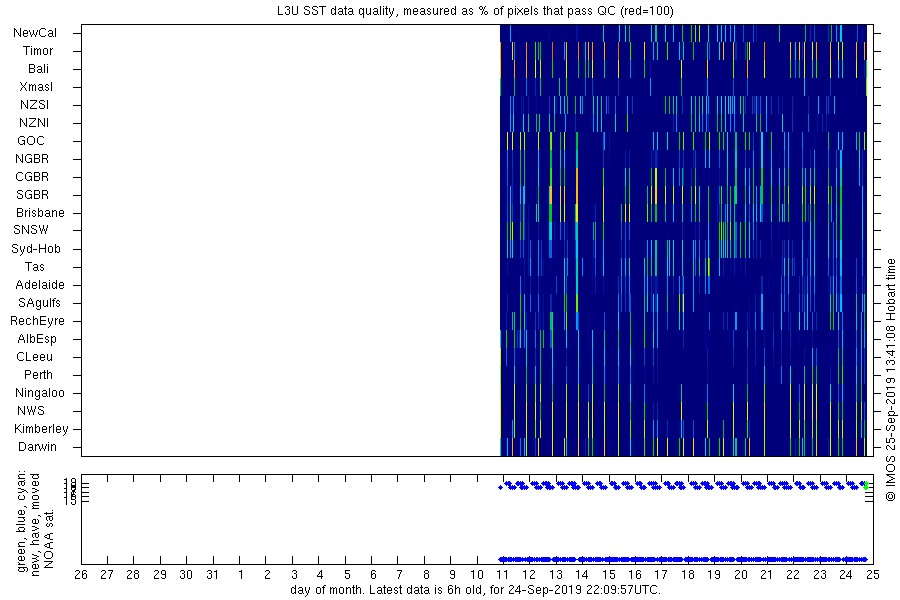
Task: Click the IMOS copyright timestamp text
Action: [890, 381]
